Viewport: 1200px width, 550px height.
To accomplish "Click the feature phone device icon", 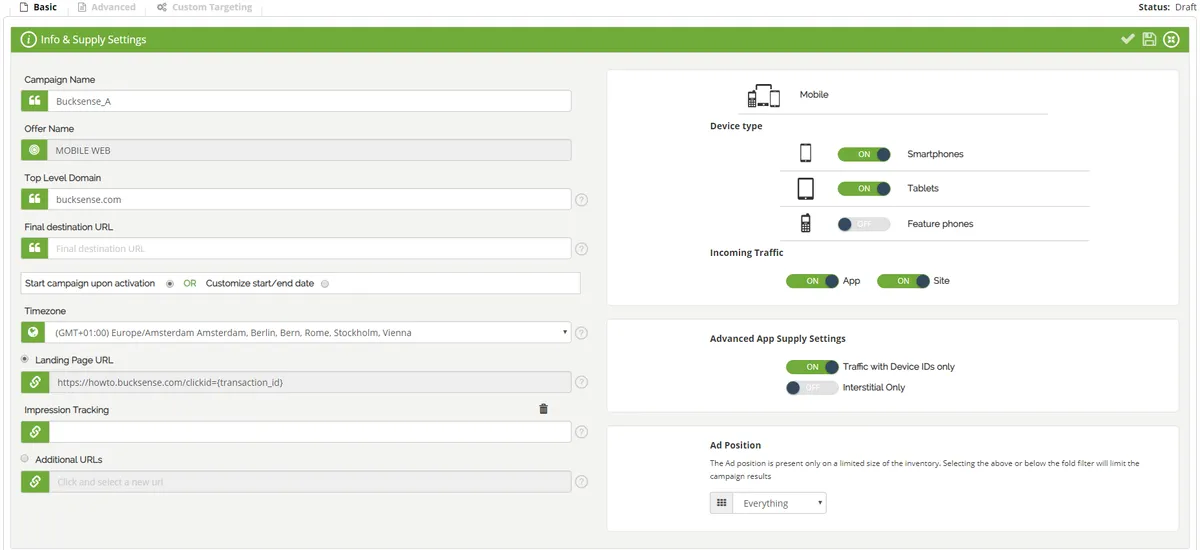I will [x=805, y=223].
